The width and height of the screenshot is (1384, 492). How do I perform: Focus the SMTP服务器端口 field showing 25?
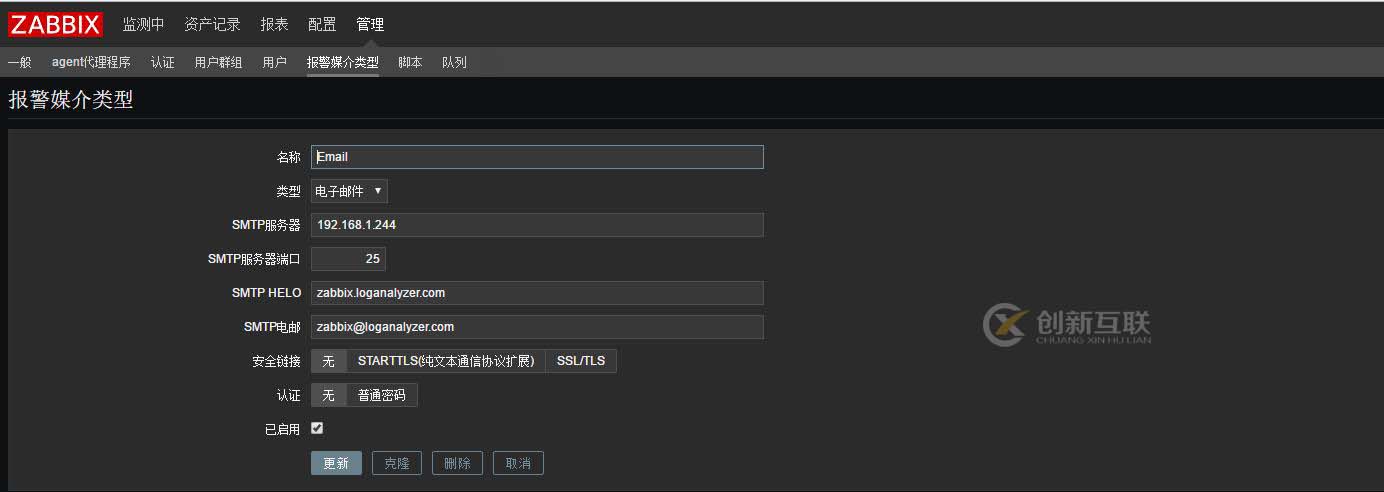348,259
